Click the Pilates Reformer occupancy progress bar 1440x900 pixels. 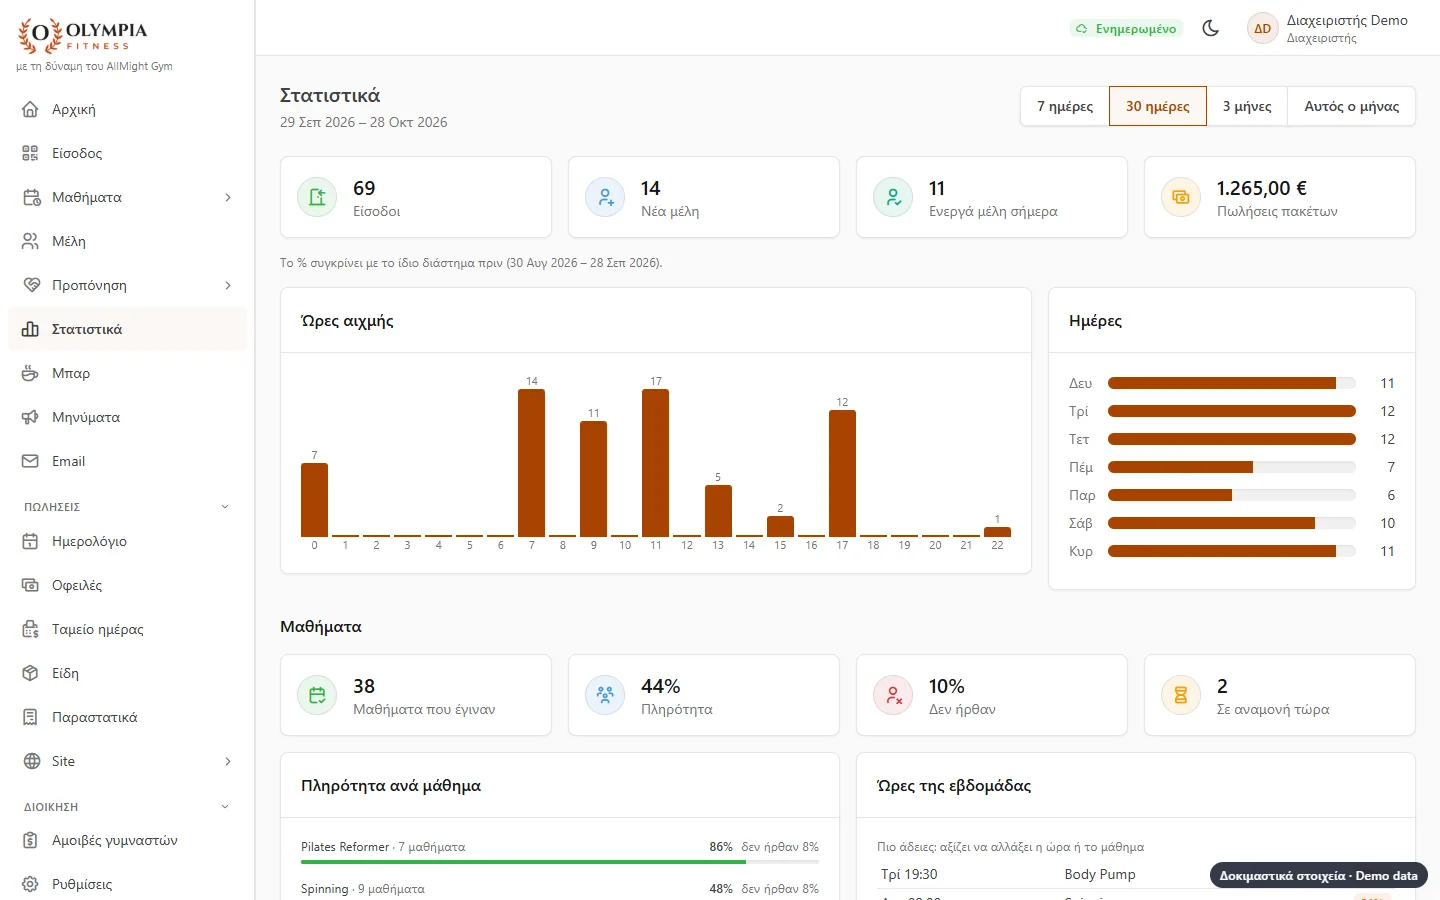[560, 861]
